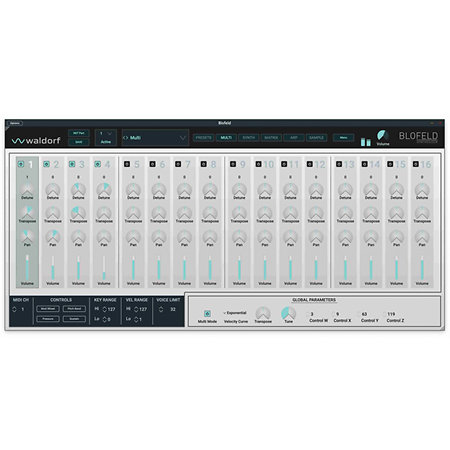Image resolution: width=450 pixels, height=450 pixels.
Task: Click the Vel Range Lo stepper
Action: point(136,319)
